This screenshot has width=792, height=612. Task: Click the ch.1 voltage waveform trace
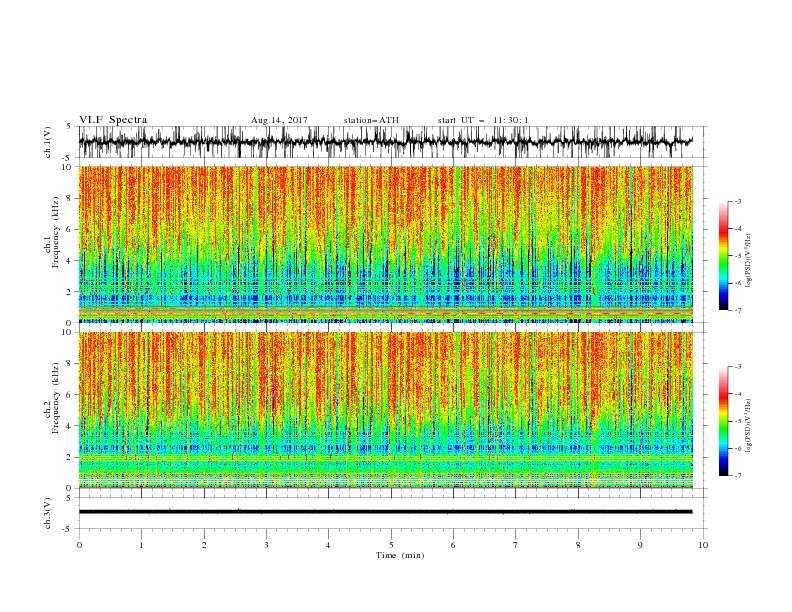pyautogui.click(x=385, y=142)
